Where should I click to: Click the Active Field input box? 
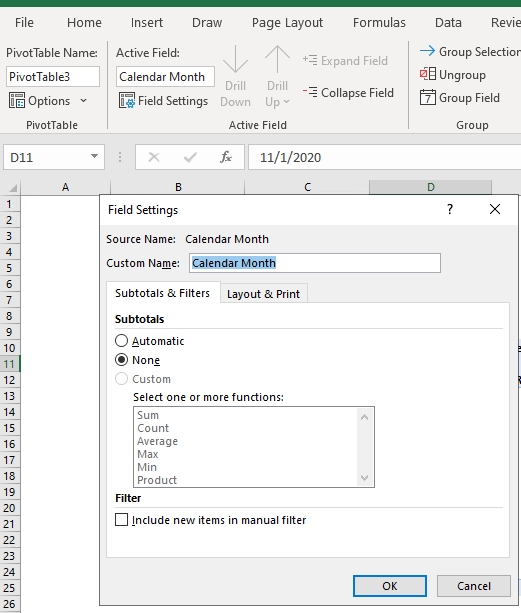pyautogui.click(x=165, y=76)
